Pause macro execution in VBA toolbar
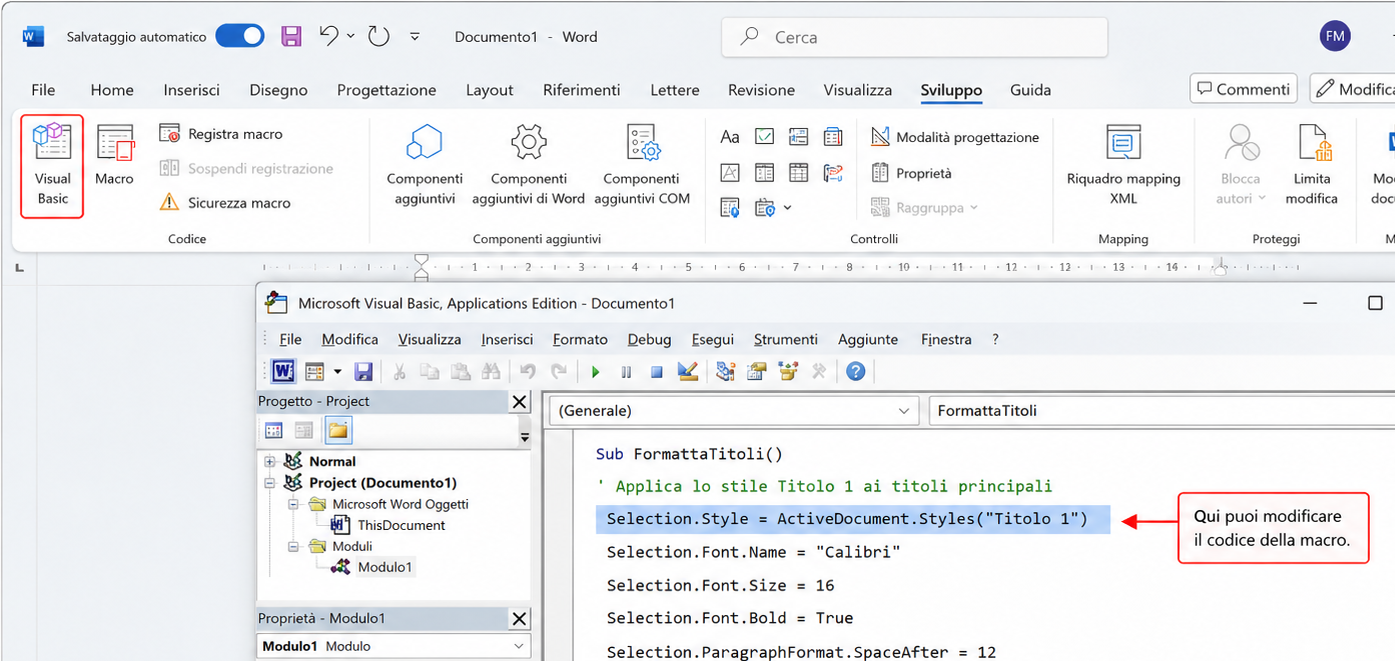Image resolution: width=1395 pixels, height=661 pixels. (626, 372)
